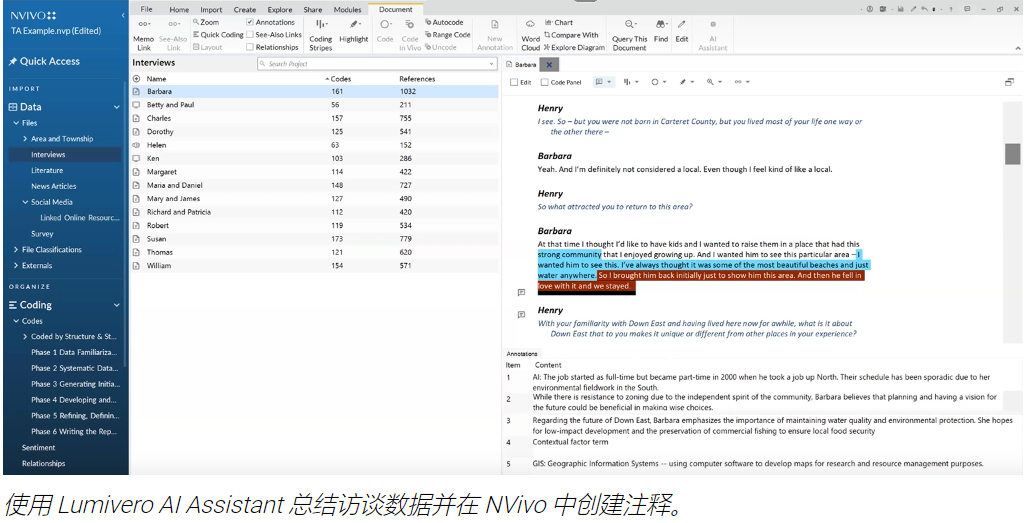Run Autocode from the ribbon

pos(444,22)
